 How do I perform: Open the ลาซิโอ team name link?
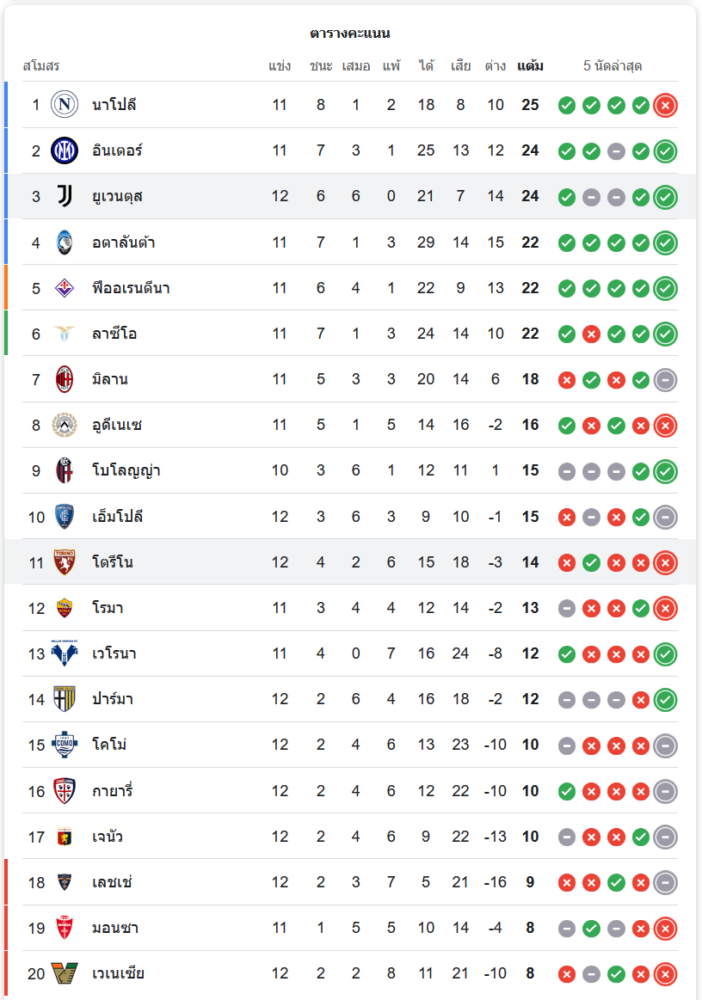(114, 334)
